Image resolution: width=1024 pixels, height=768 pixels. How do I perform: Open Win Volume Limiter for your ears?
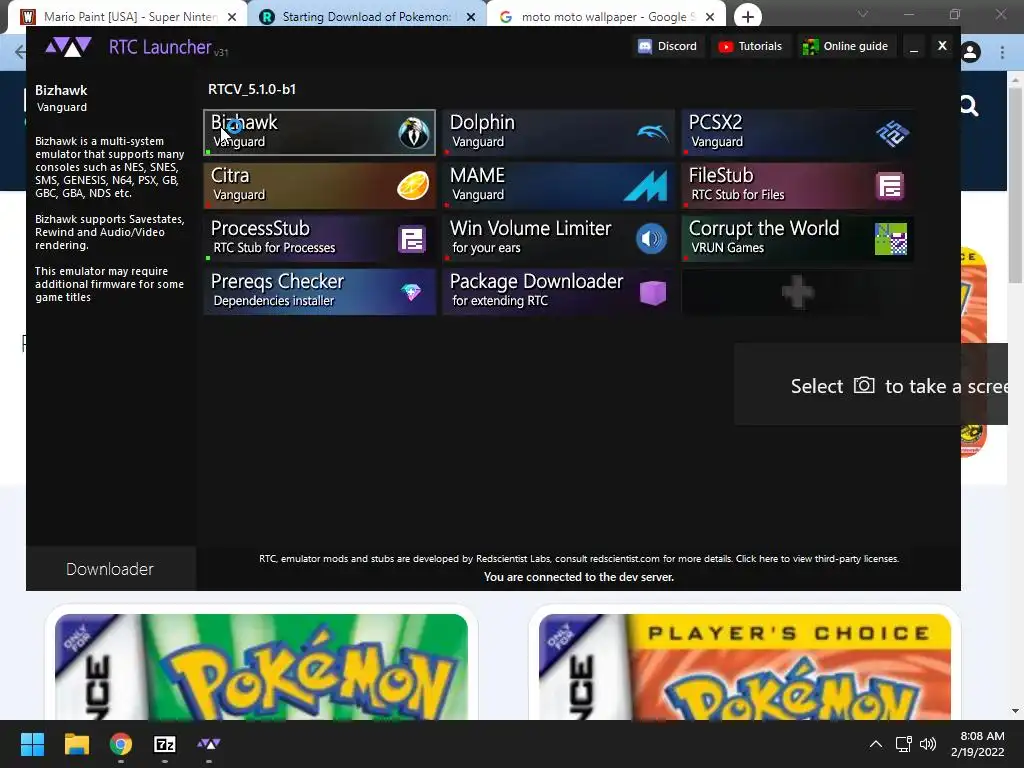558,238
